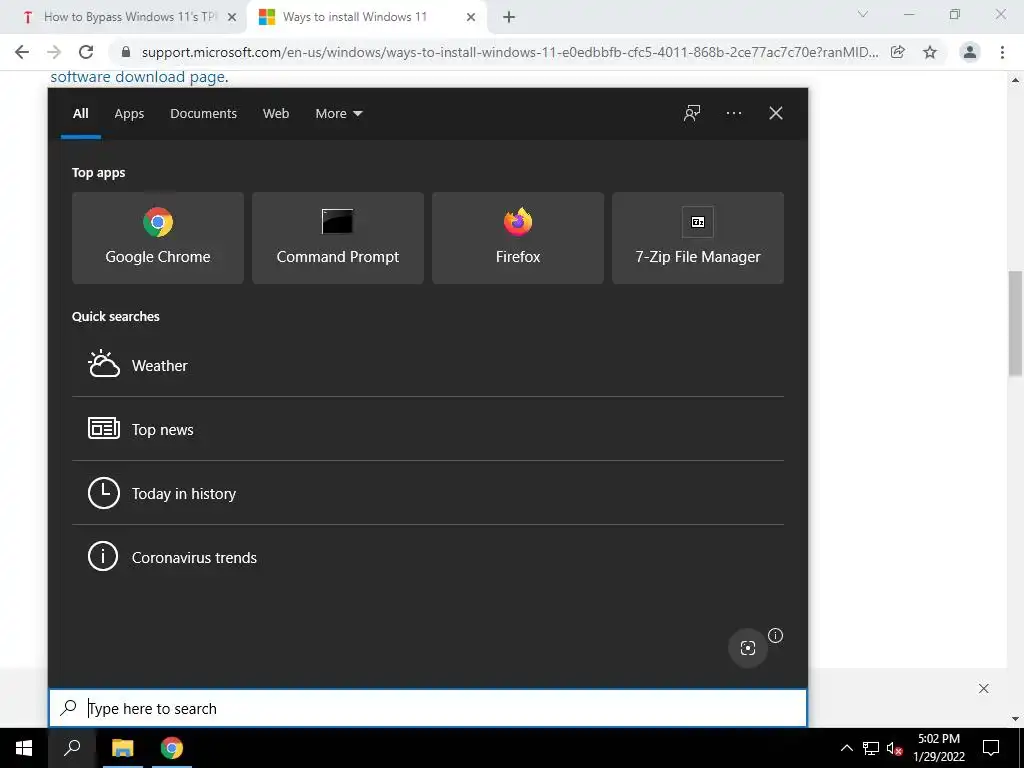Open the search options ellipsis menu
The width and height of the screenshot is (1024, 768).
(733, 113)
